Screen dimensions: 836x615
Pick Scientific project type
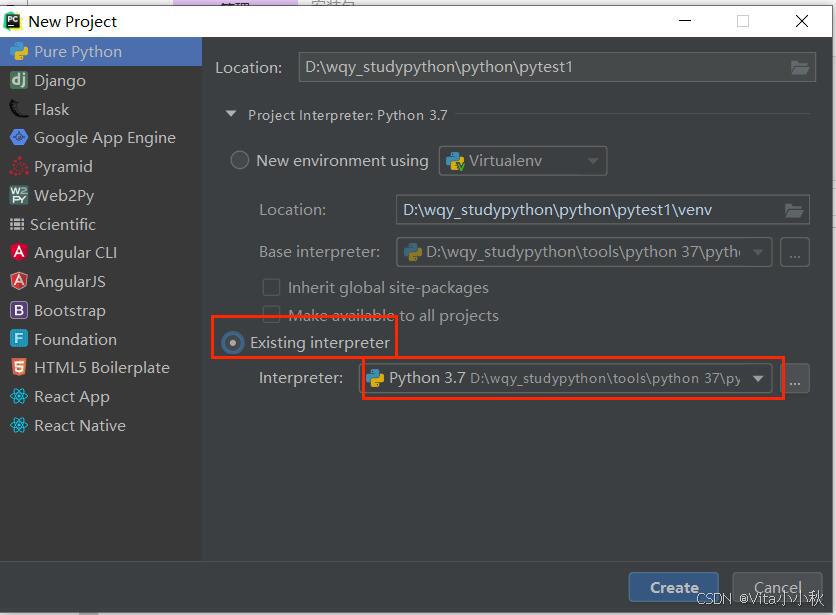[101, 224]
